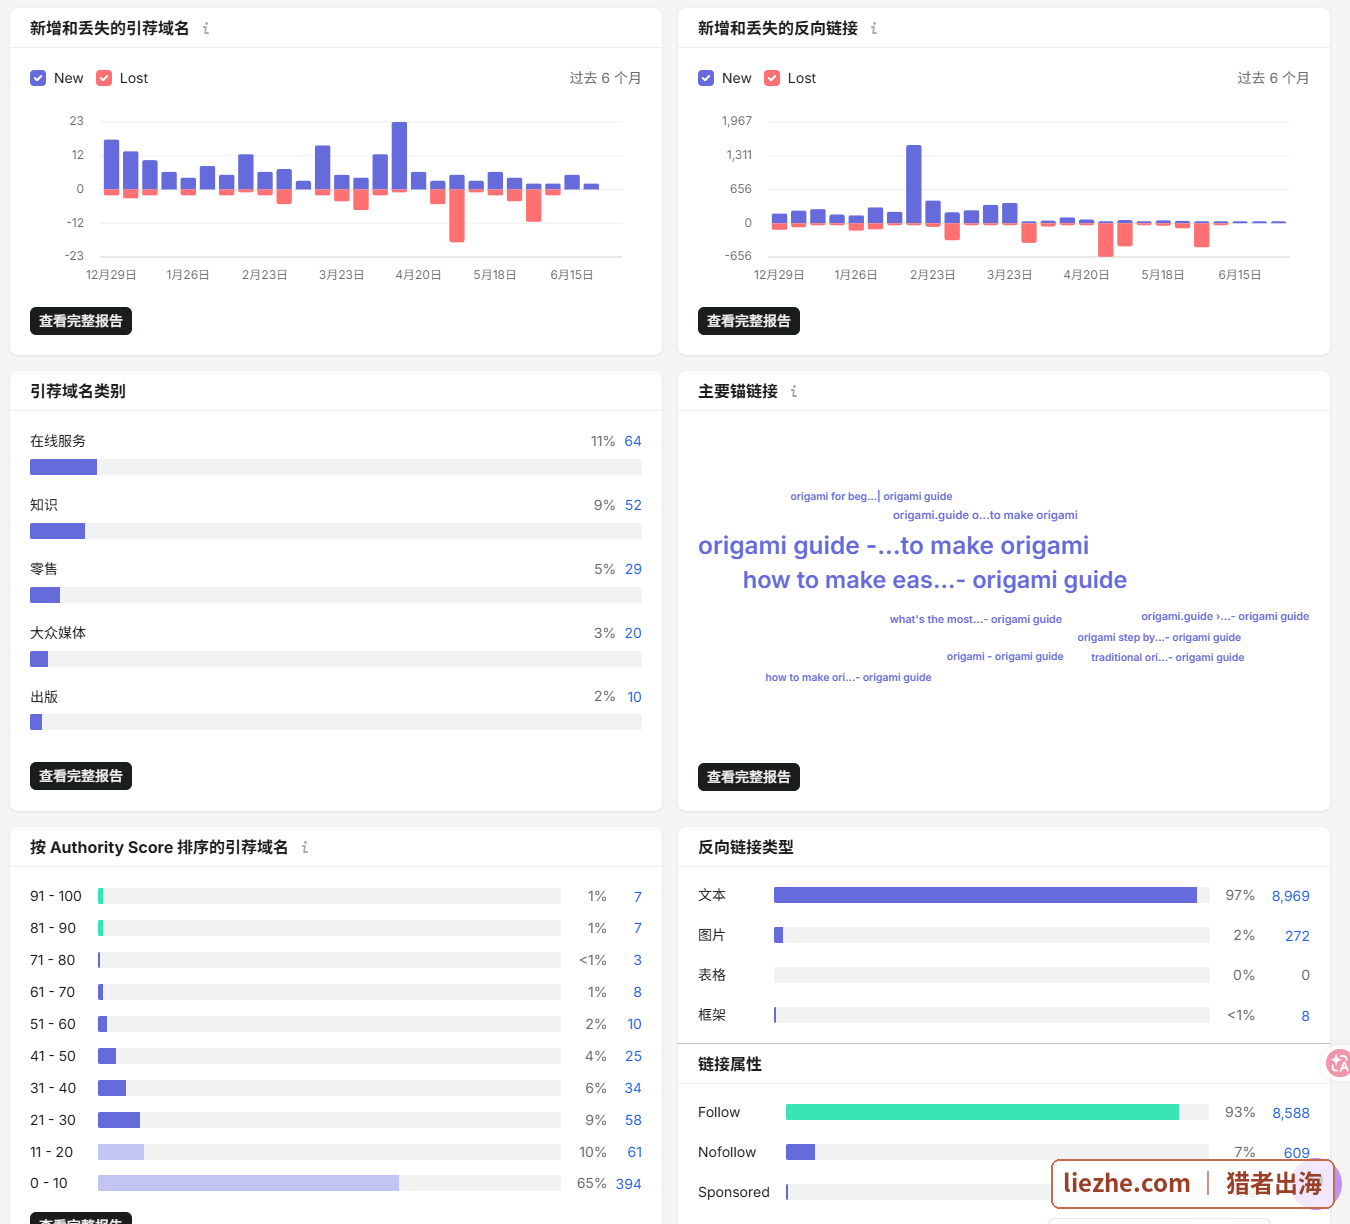1350x1224 pixels.
Task: Click anchor 'origami - origami guide'
Action: pyautogui.click(x=1005, y=656)
